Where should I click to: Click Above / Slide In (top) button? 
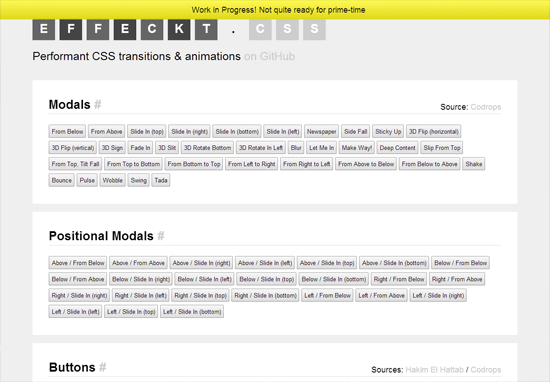[x=327, y=263]
